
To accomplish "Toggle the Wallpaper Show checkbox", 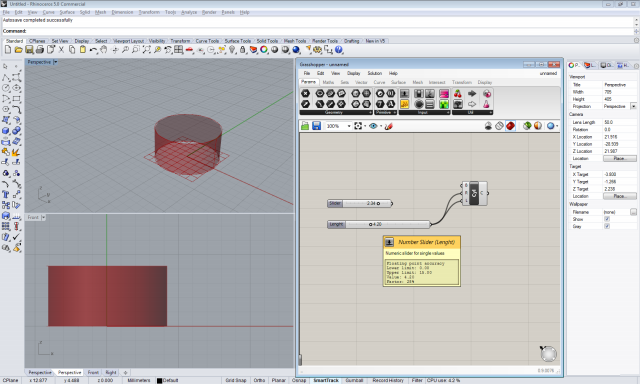I will (607, 219).
